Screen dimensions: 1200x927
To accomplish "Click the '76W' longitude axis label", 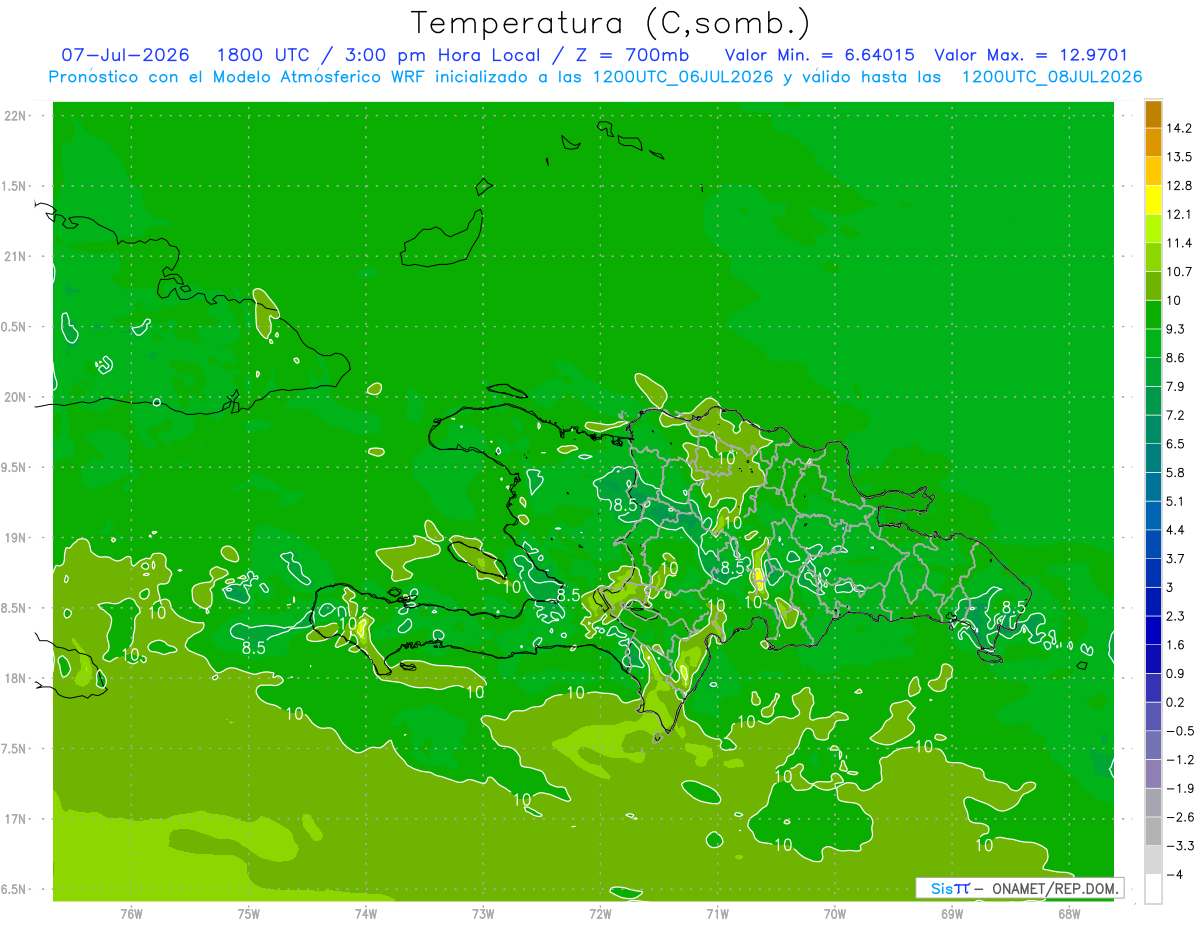I will coord(131,914).
